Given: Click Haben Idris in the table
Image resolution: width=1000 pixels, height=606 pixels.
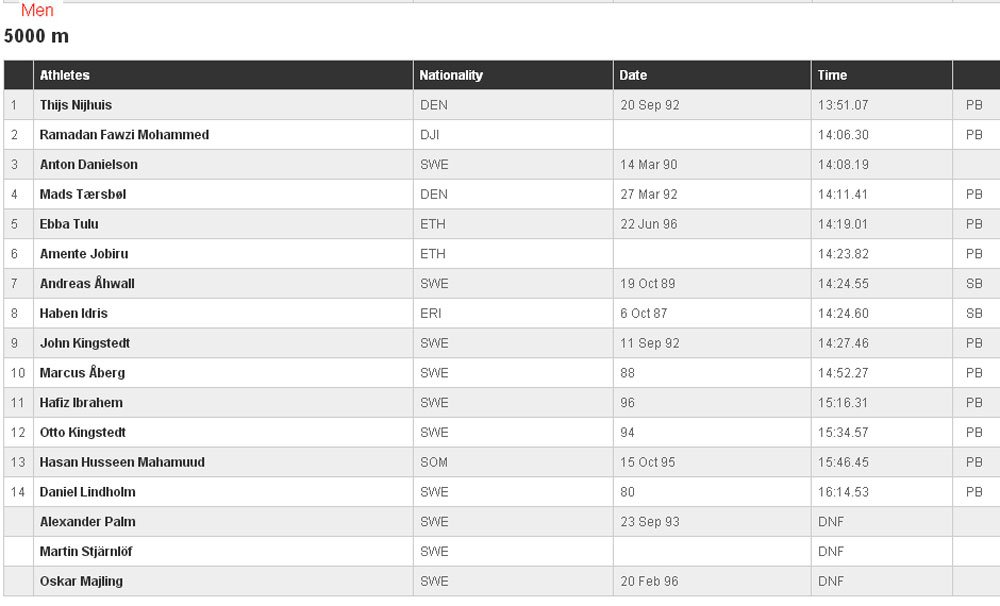Looking at the screenshot, I should click(x=73, y=313).
